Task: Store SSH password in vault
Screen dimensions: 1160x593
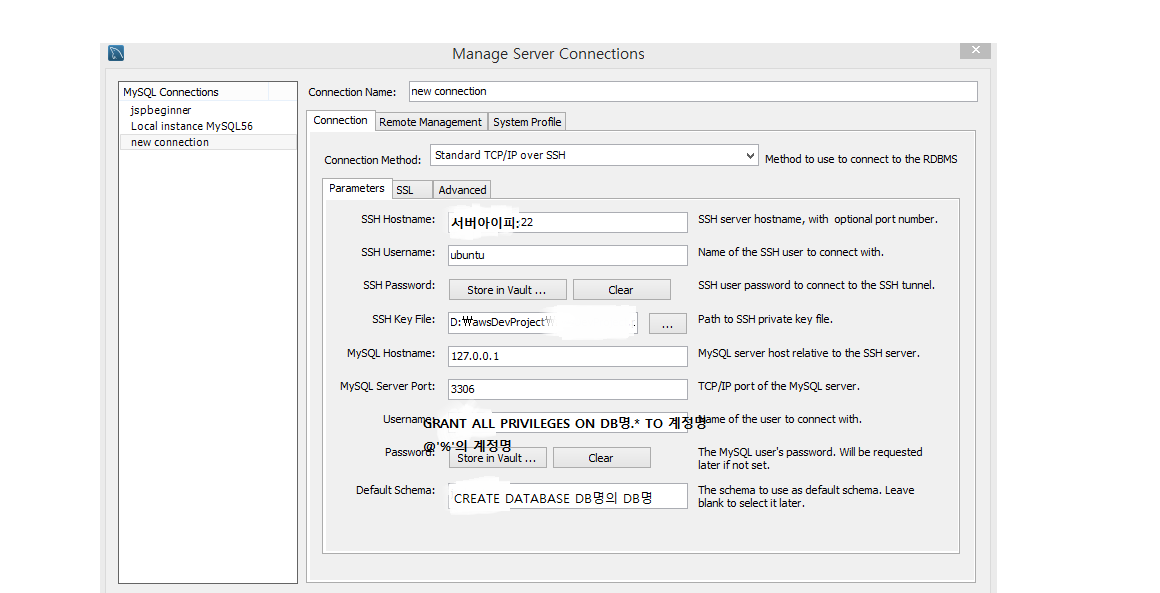Action: point(507,290)
